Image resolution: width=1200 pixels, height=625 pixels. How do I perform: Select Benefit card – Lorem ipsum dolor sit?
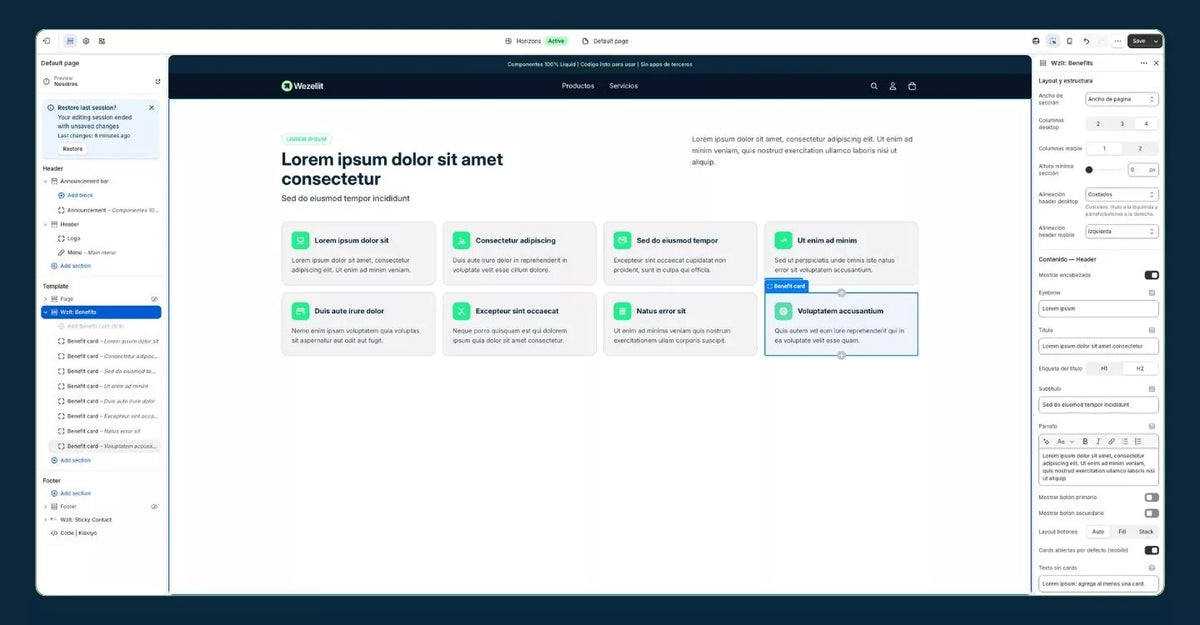(108, 341)
